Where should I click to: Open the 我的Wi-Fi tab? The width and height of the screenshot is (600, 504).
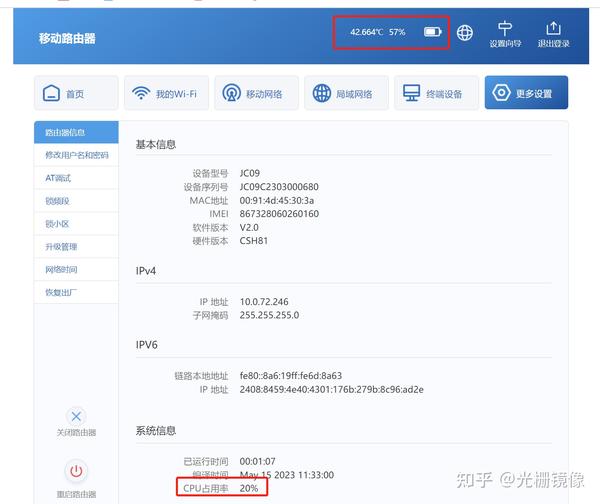tap(166, 93)
